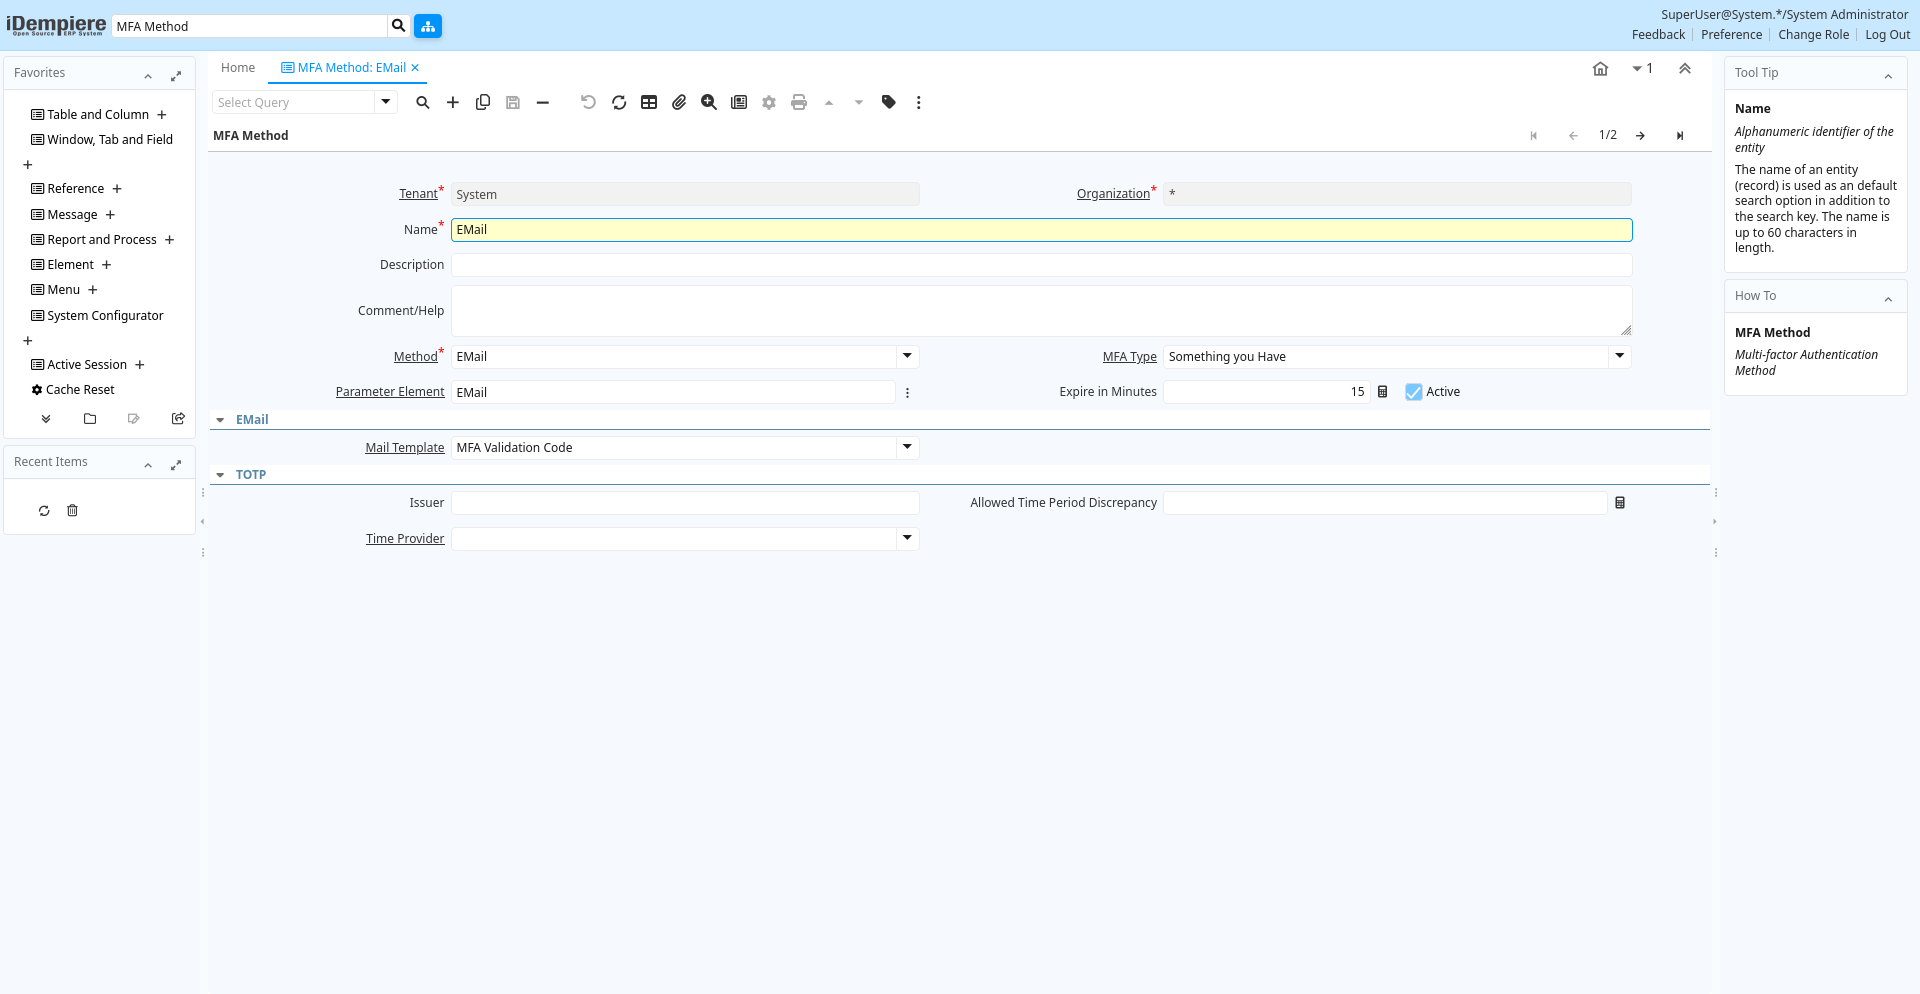Click the plus New Record toolbar icon
This screenshot has height=994, width=1920.
453,102
